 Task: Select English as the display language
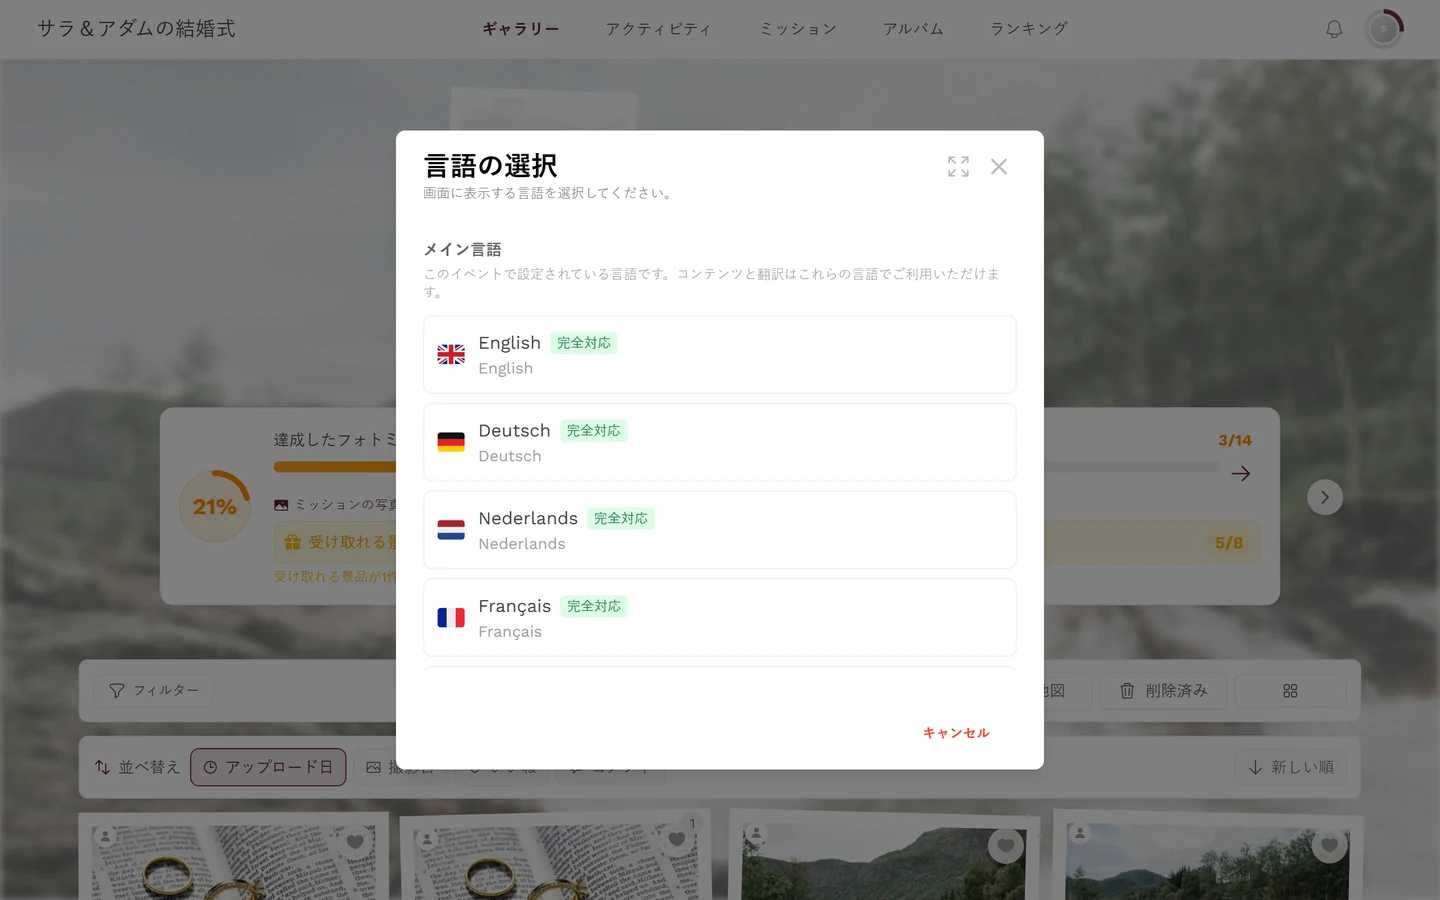click(720, 355)
